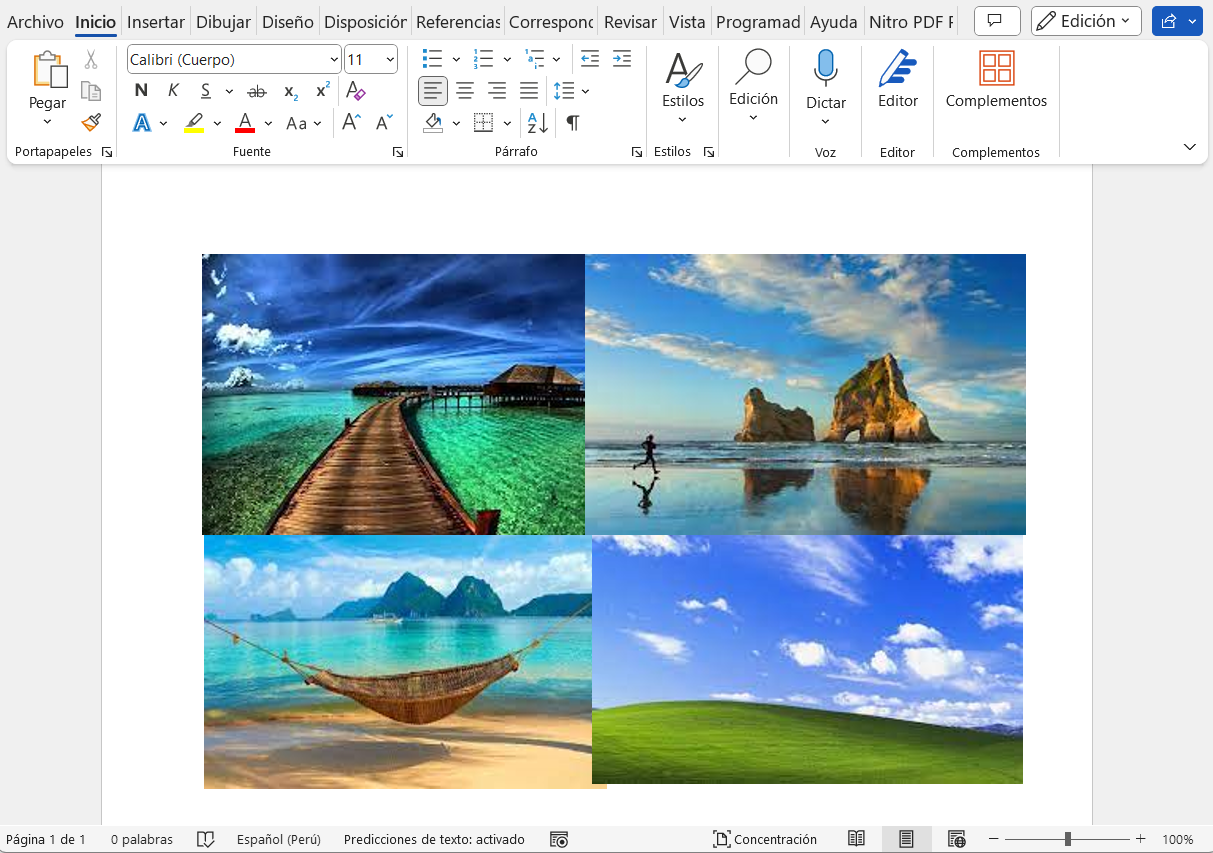Click the Español (Perú) language indicator
The image size is (1213, 853).
[x=278, y=839]
